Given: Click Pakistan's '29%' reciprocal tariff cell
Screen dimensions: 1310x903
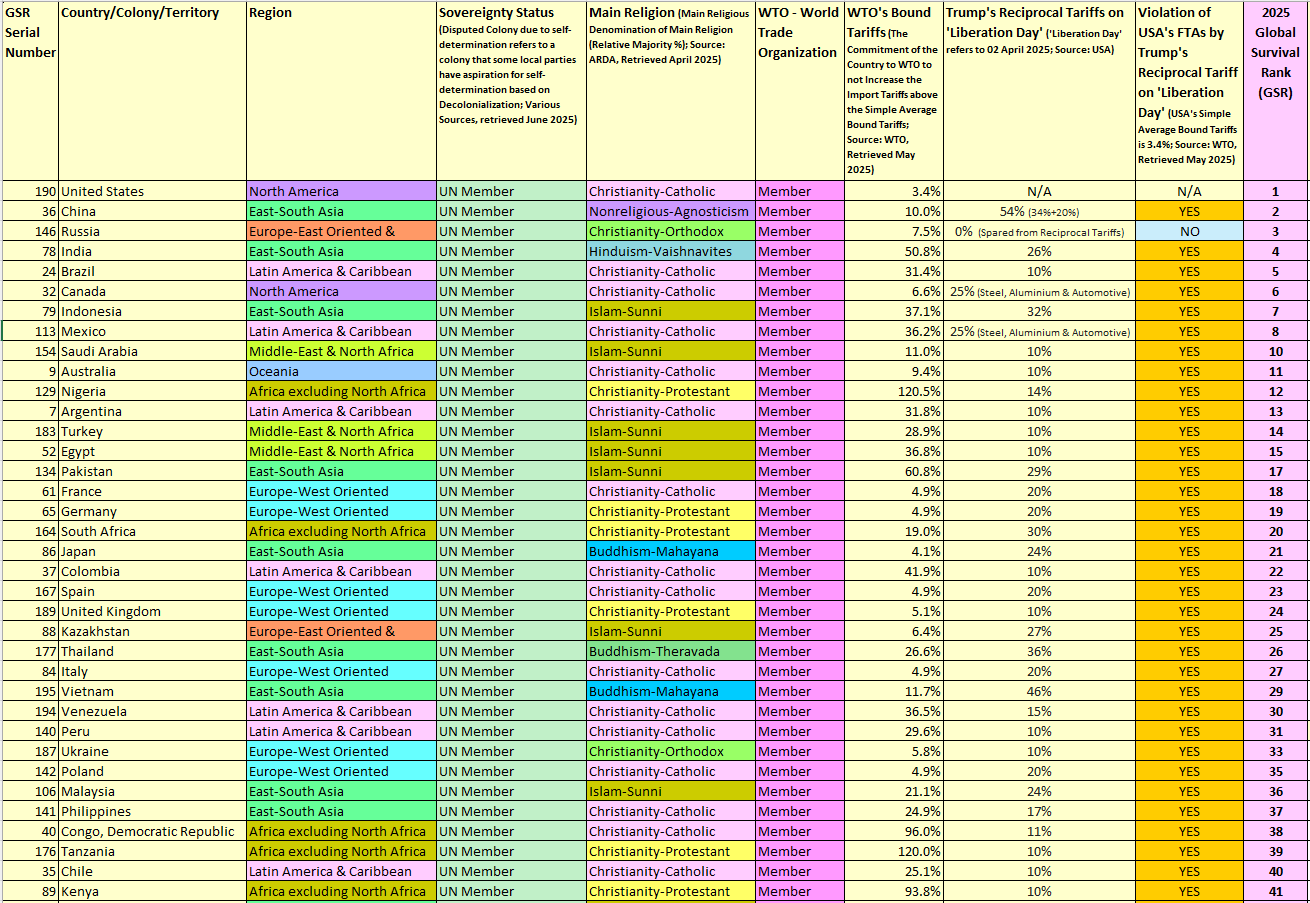Looking at the screenshot, I should (x=1039, y=471).
